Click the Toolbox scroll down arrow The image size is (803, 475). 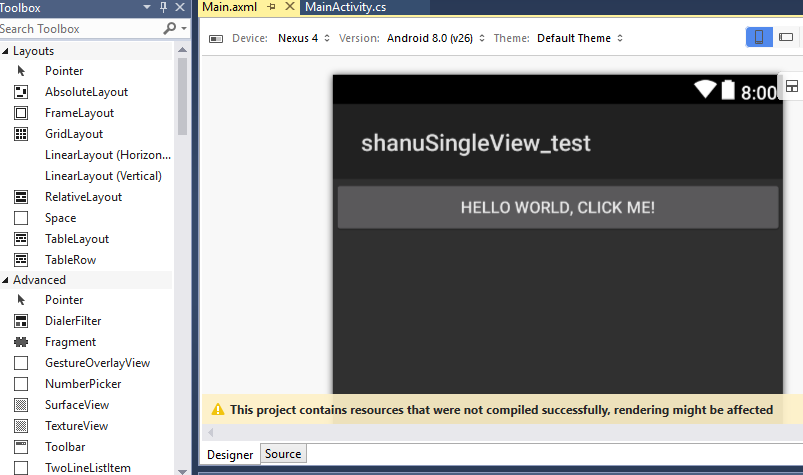point(182,471)
